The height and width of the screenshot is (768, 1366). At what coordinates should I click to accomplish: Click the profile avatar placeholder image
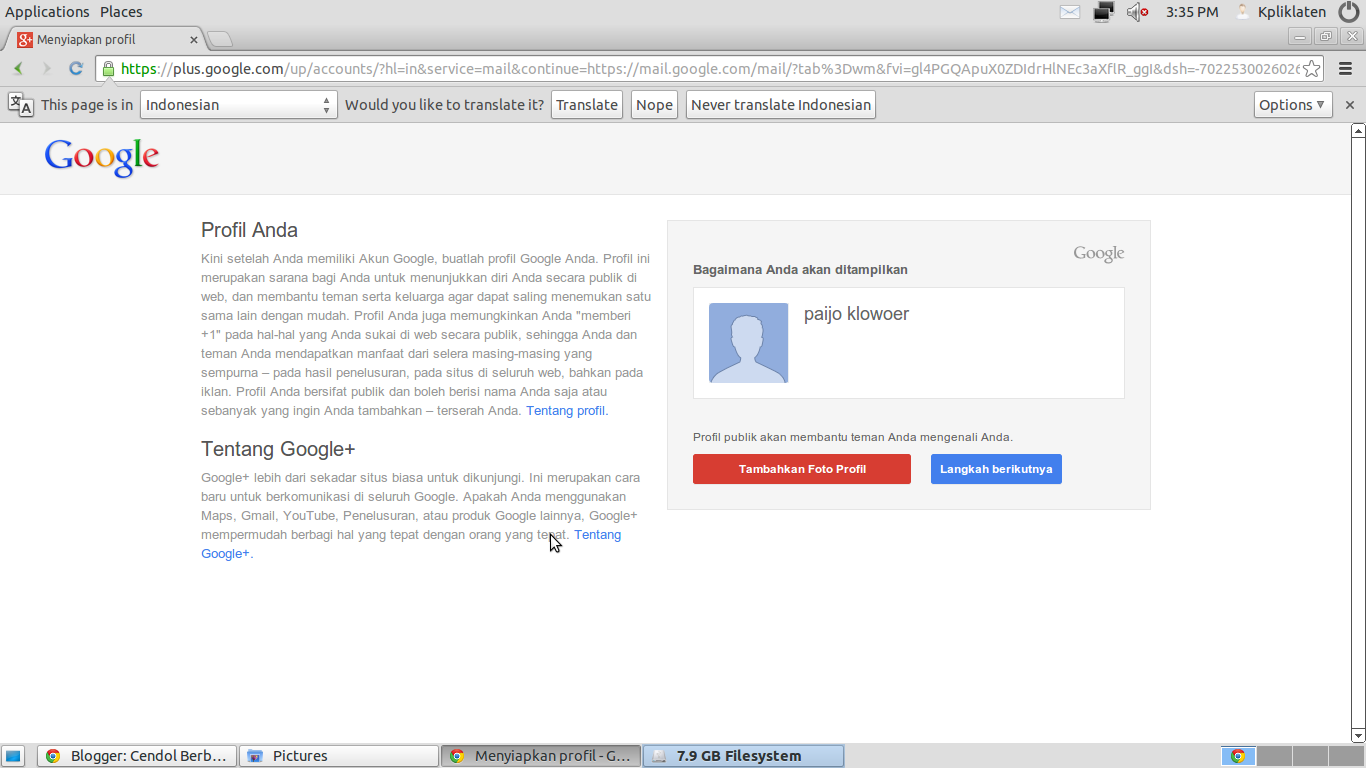point(748,343)
